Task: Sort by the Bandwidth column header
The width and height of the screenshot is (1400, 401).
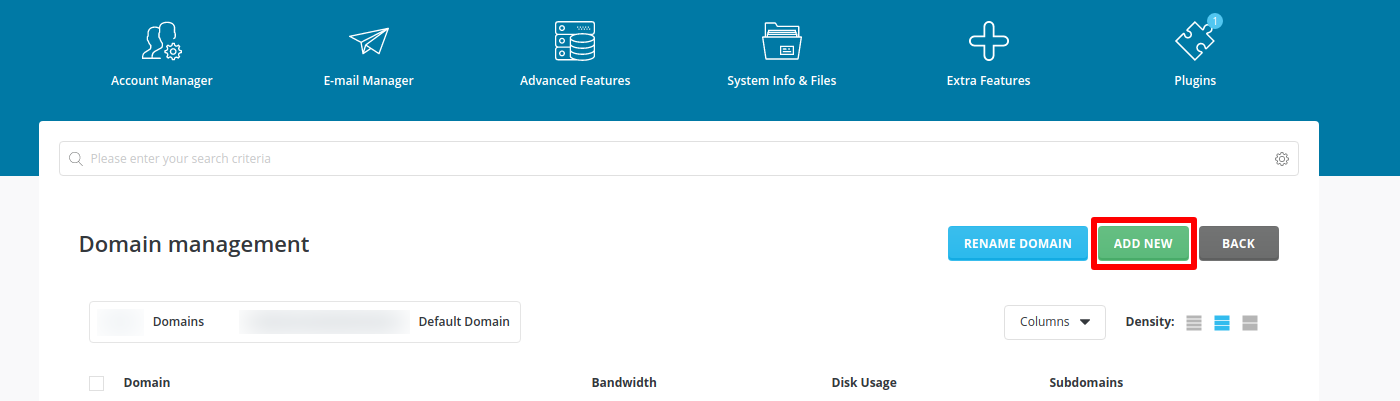Action: coord(624,383)
